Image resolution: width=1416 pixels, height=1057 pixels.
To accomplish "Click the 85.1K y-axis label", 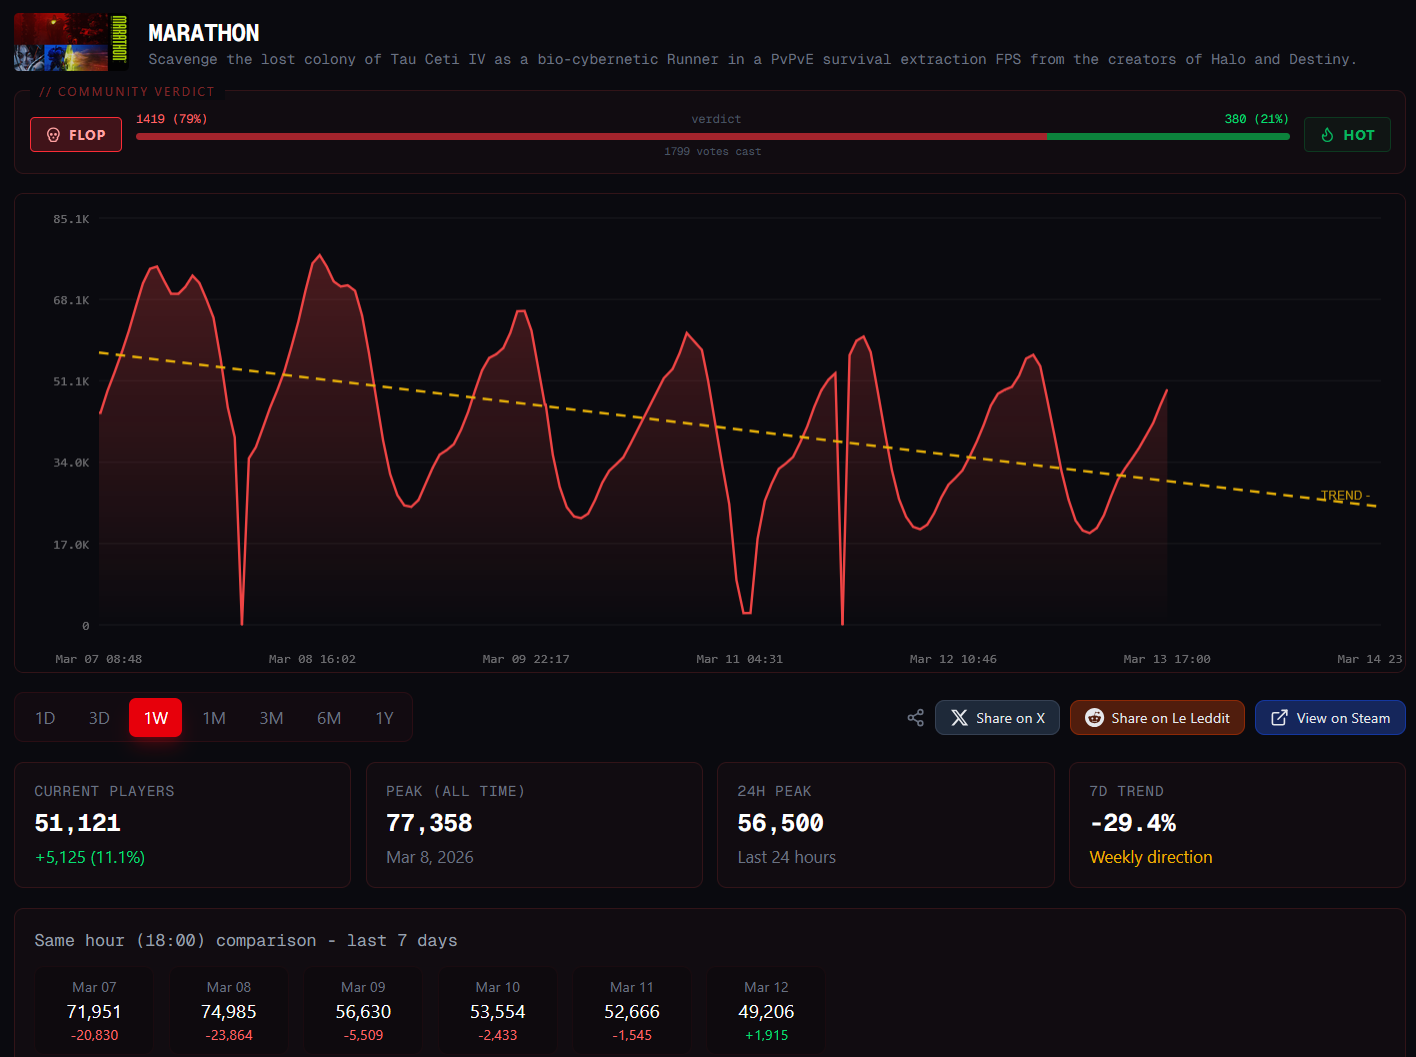I will (x=72, y=219).
